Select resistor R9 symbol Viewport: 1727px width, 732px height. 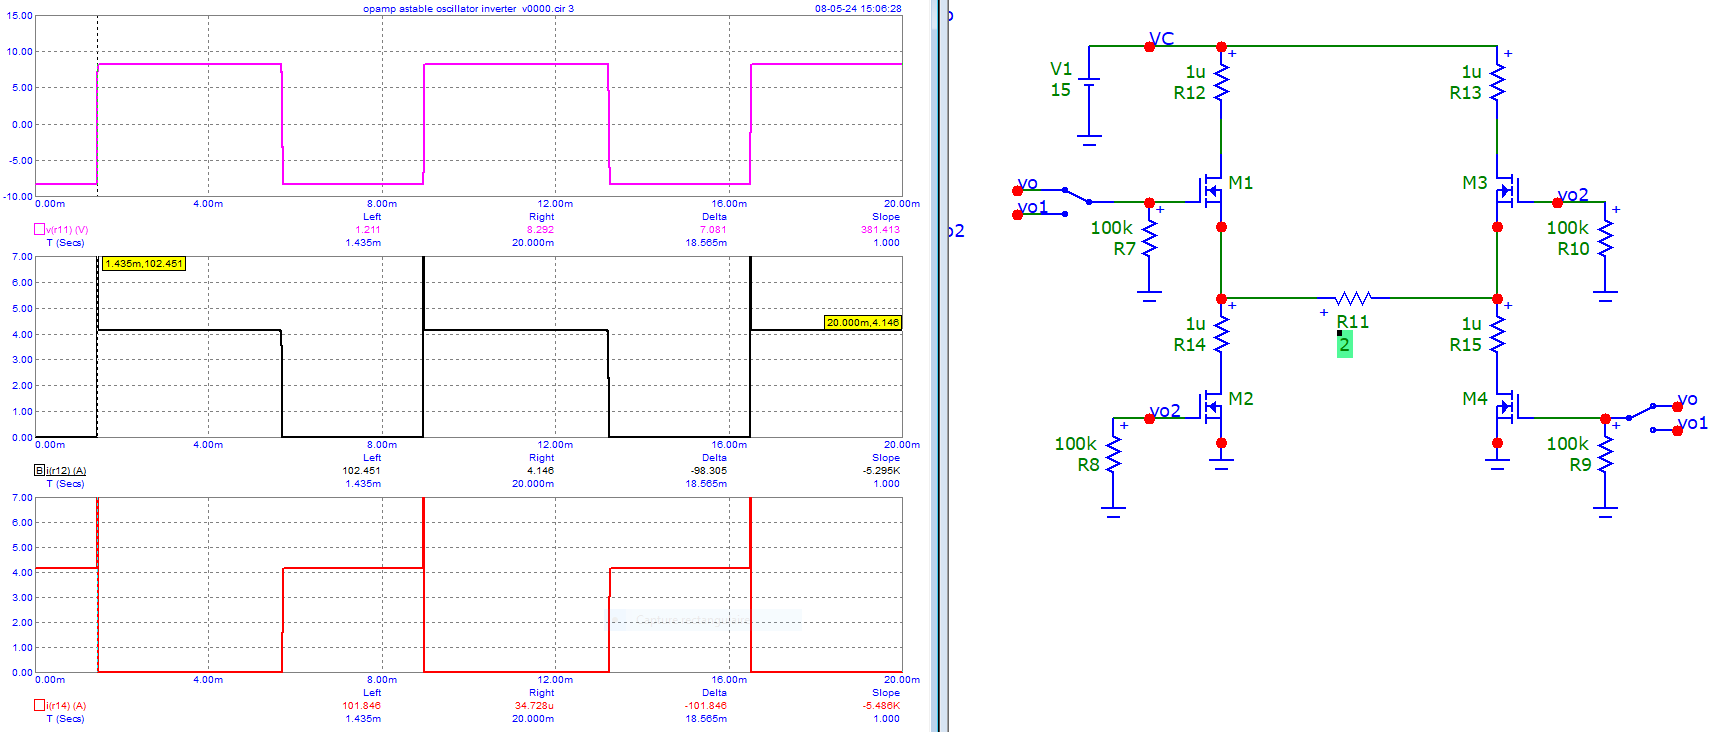coord(1605,455)
